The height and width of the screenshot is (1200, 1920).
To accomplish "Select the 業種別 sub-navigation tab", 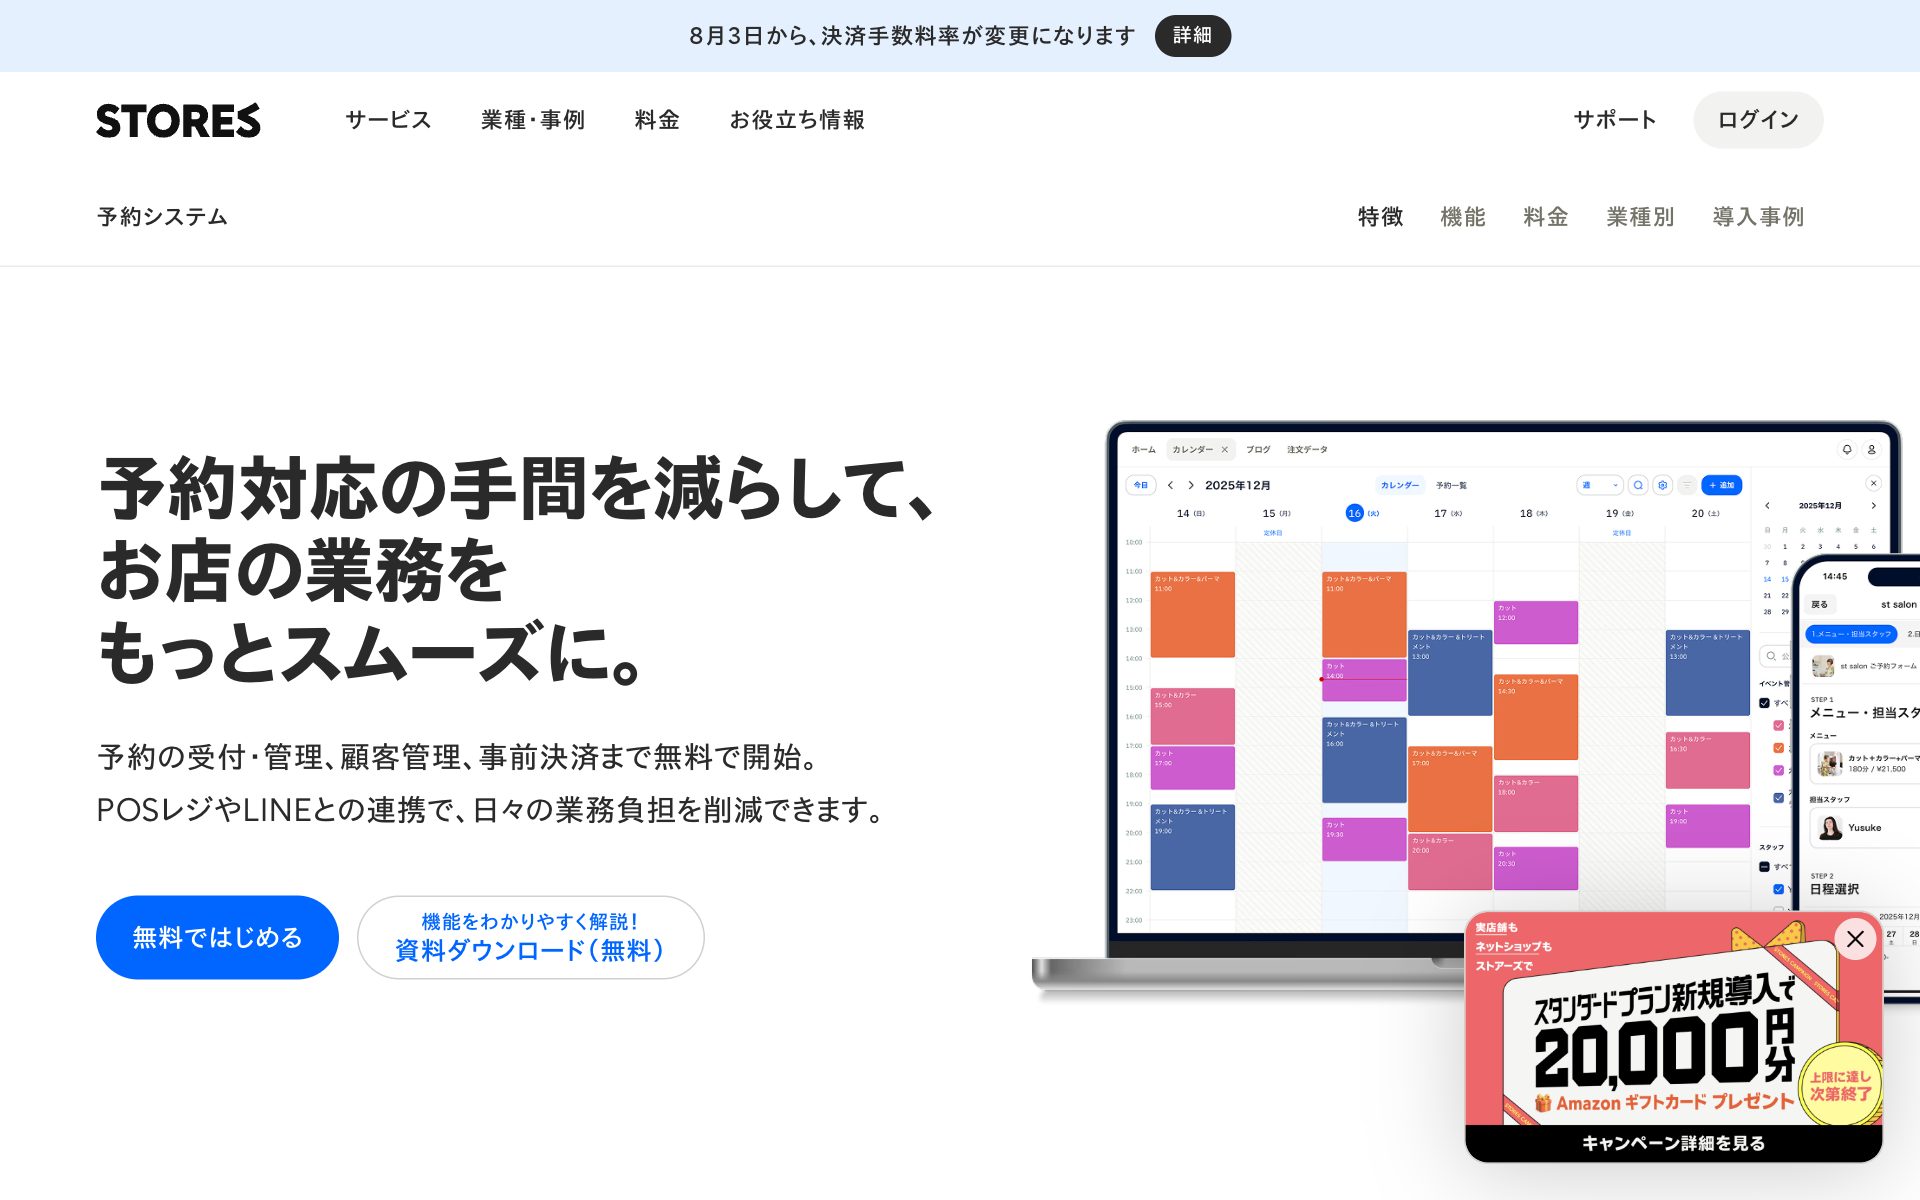I will click(x=1640, y=217).
